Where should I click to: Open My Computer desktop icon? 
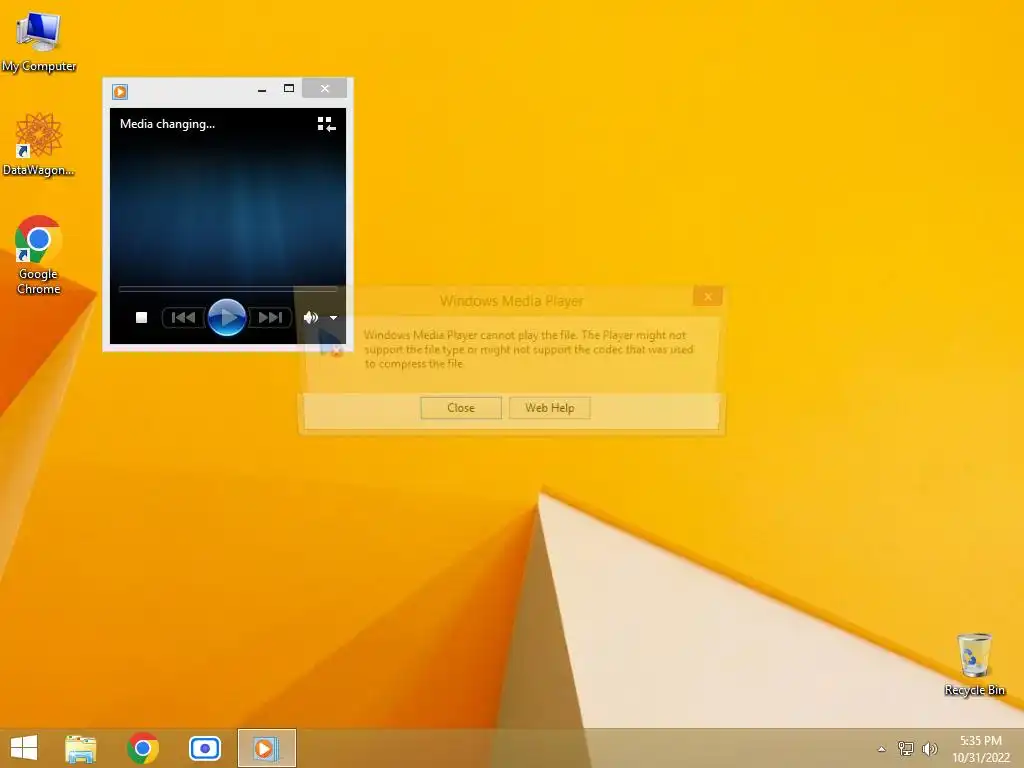pos(39,42)
